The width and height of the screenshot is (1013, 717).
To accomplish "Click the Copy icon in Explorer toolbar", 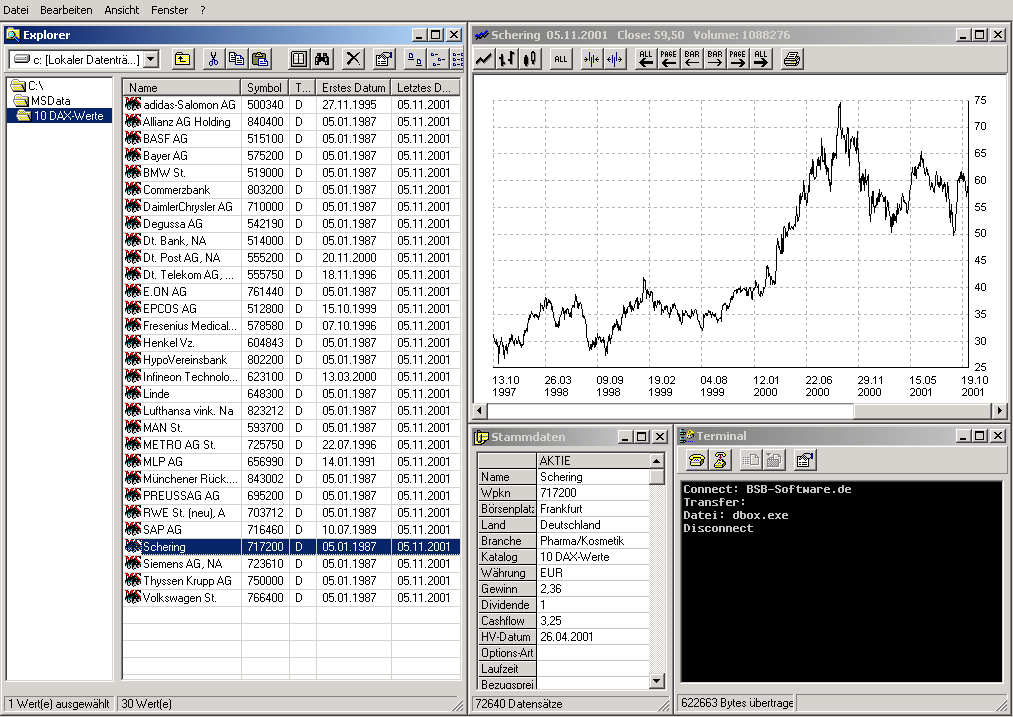I will click(x=236, y=59).
